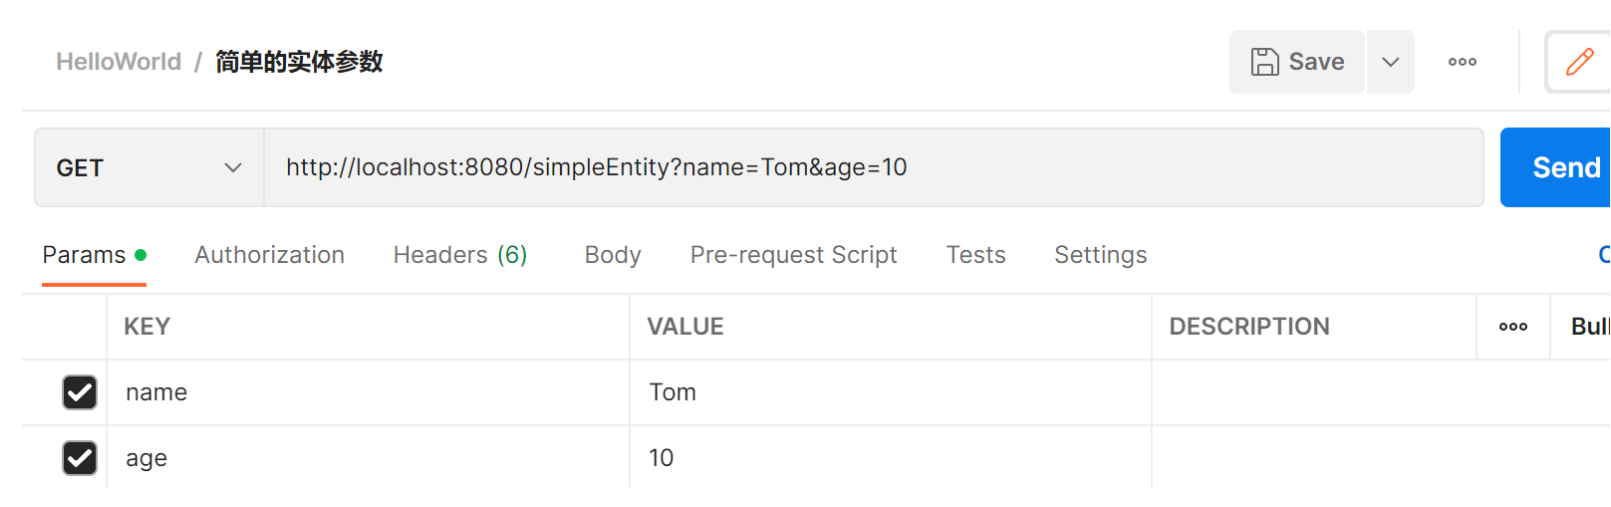Image resolution: width=1611 pixels, height=507 pixels.
Task: Open the GET method dropdown
Action: coord(149,168)
